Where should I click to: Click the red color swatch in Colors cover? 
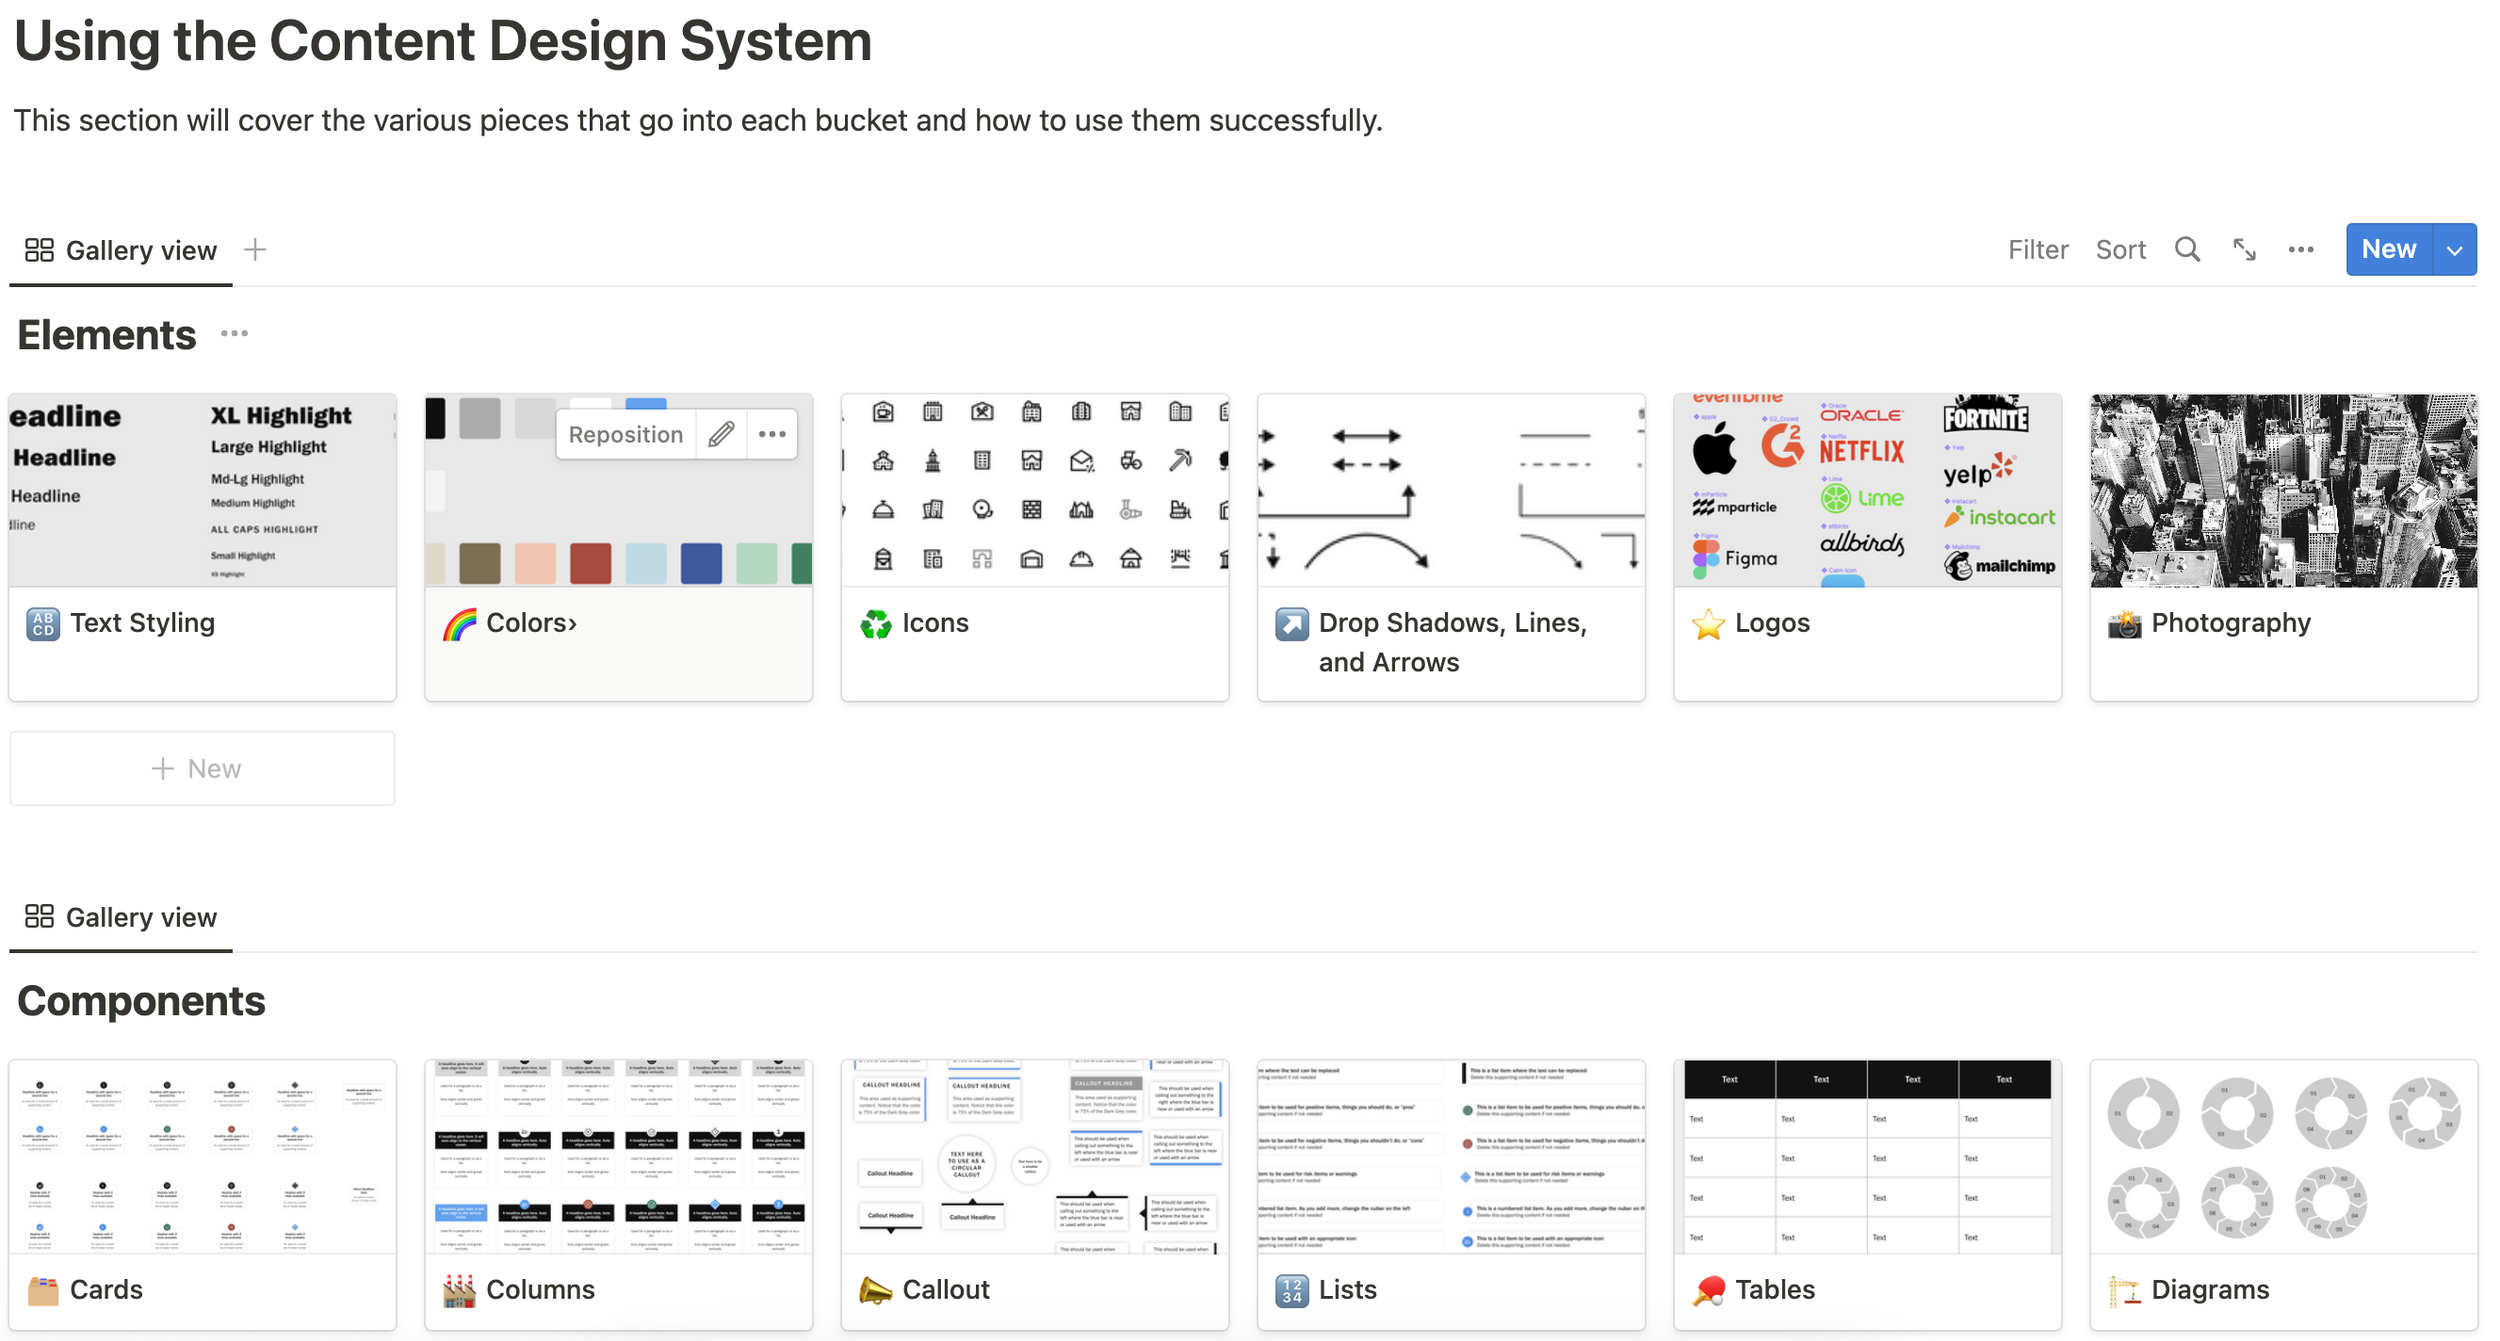(590, 564)
